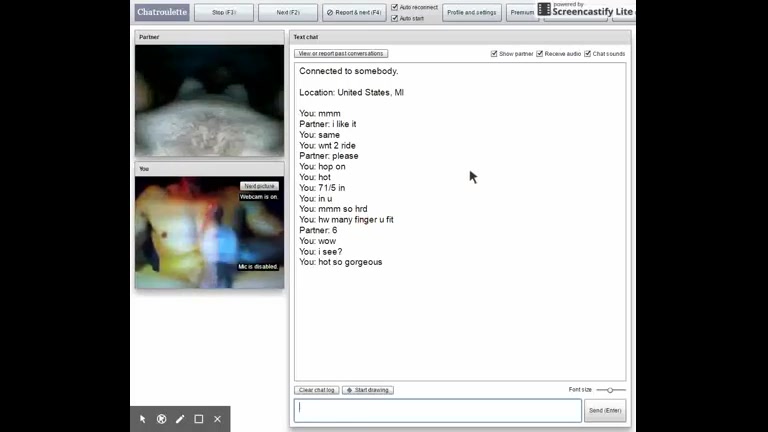768x432 pixels.
Task: View or report past conversations
Action: 341,53
